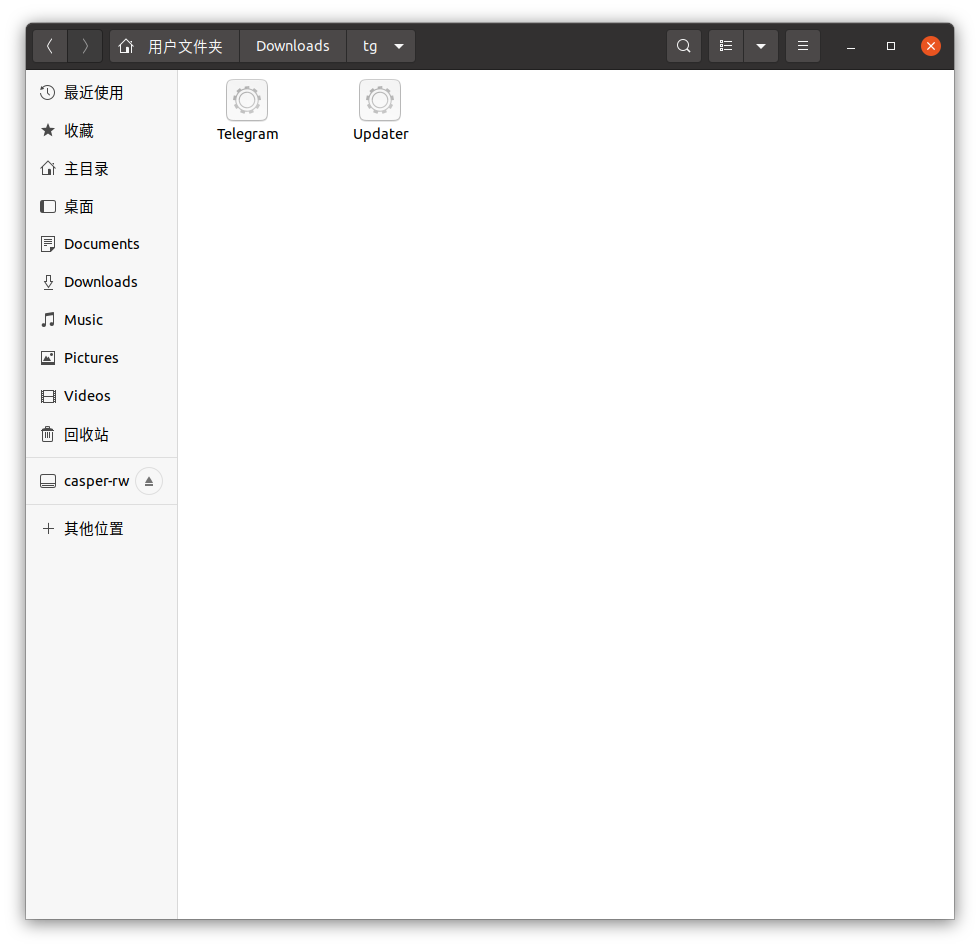Viewport: 980px width, 948px height.
Task: Click the Updater file name label
Action: (x=380, y=134)
